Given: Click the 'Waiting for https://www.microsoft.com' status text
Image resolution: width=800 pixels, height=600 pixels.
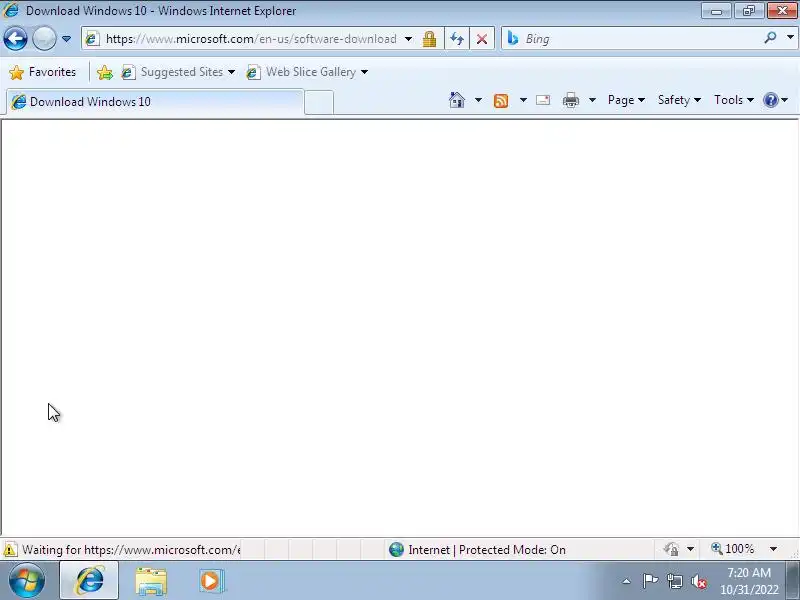Looking at the screenshot, I should (131, 549).
